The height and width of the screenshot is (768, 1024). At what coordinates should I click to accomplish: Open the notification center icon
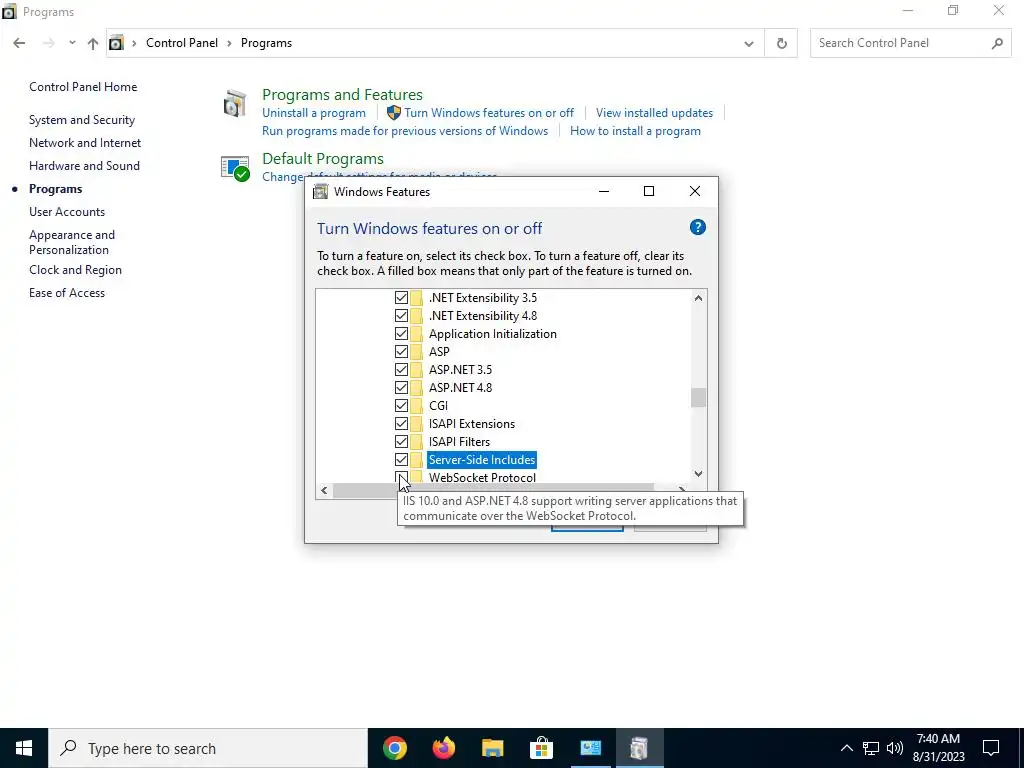coord(991,748)
